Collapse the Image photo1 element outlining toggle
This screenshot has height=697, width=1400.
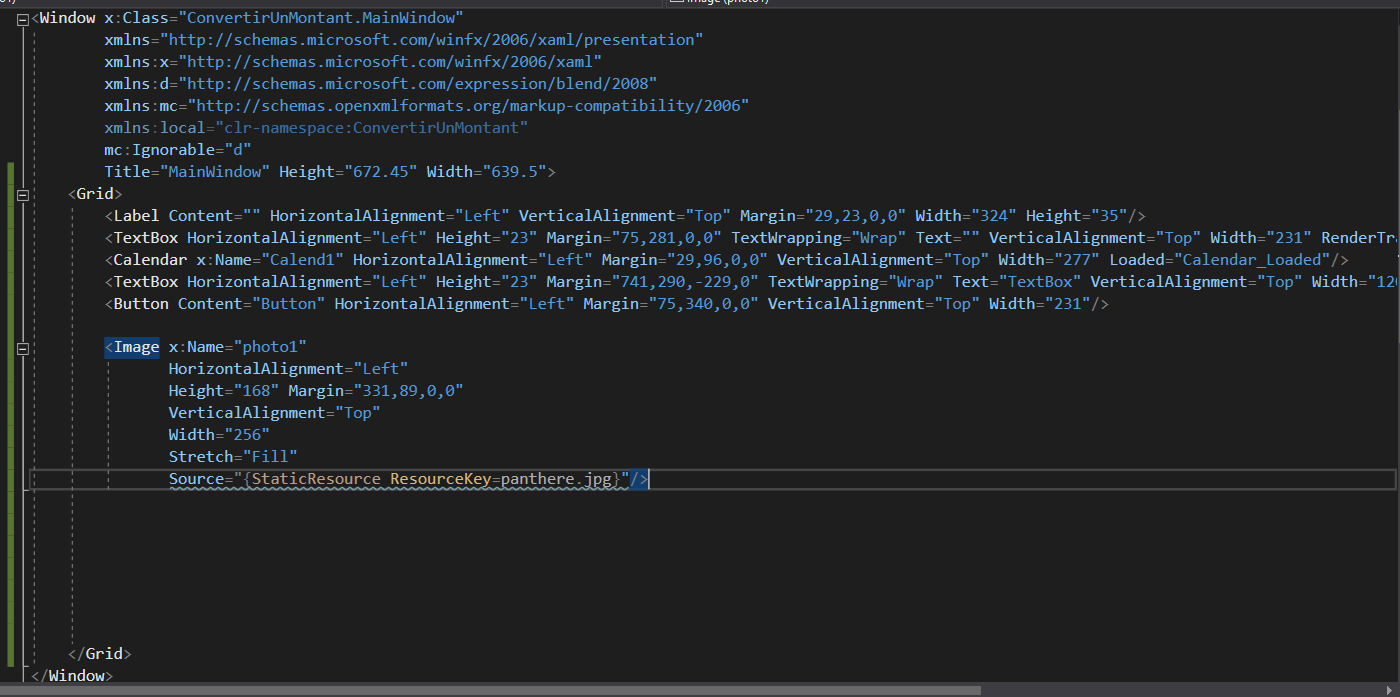click(x=22, y=348)
